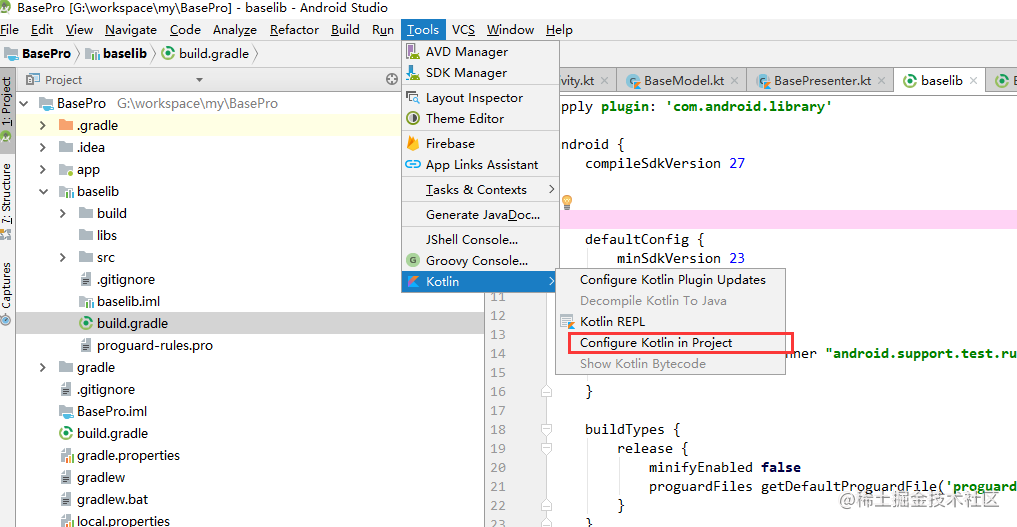This screenshot has height=527, width=1017.
Task: Select local.properties file
Action: pos(115,521)
